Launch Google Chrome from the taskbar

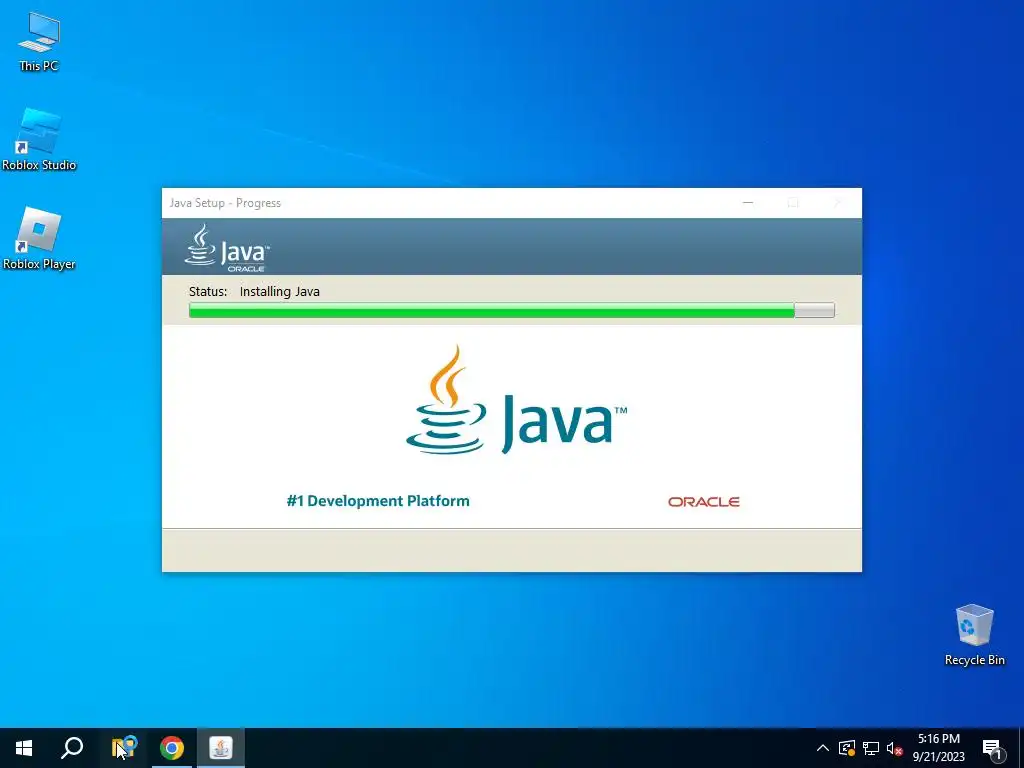point(172,748)
